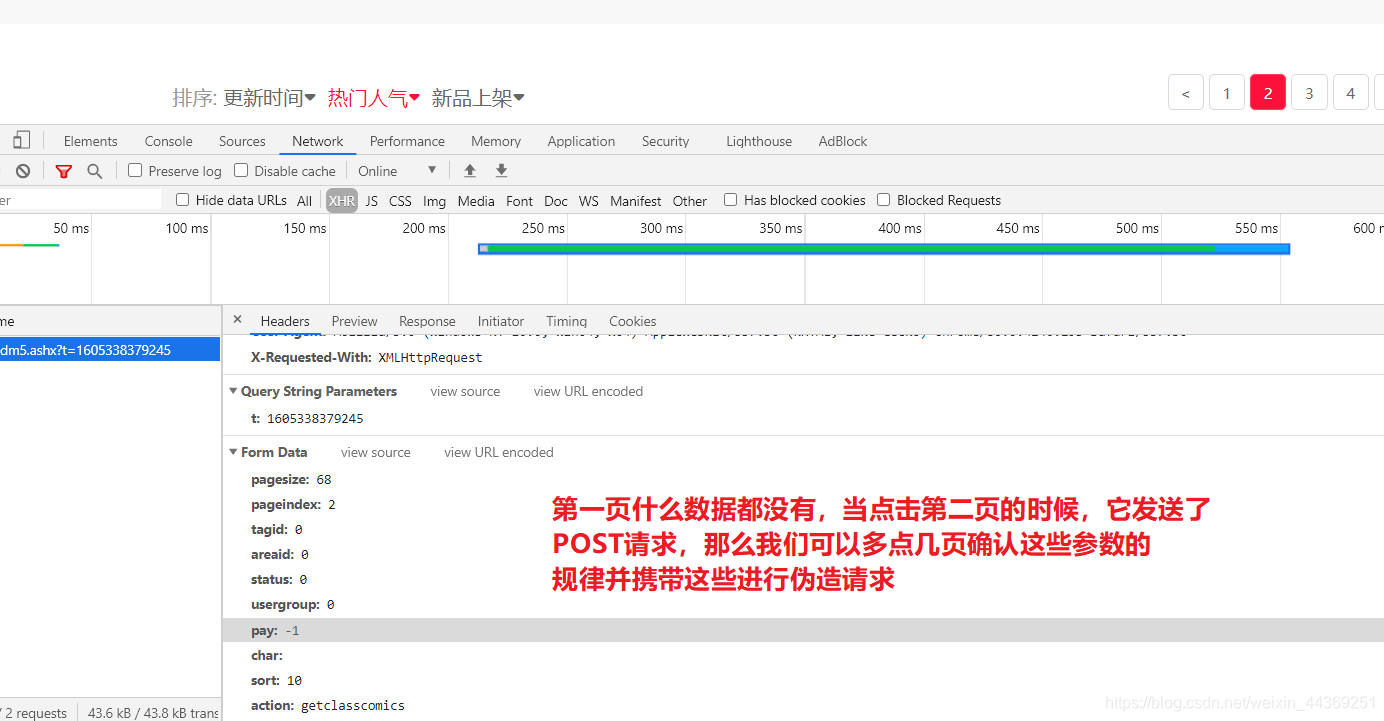Screen dimensions: 1384x721
Task: Click the export HAR download arrow
Action: 502,171
